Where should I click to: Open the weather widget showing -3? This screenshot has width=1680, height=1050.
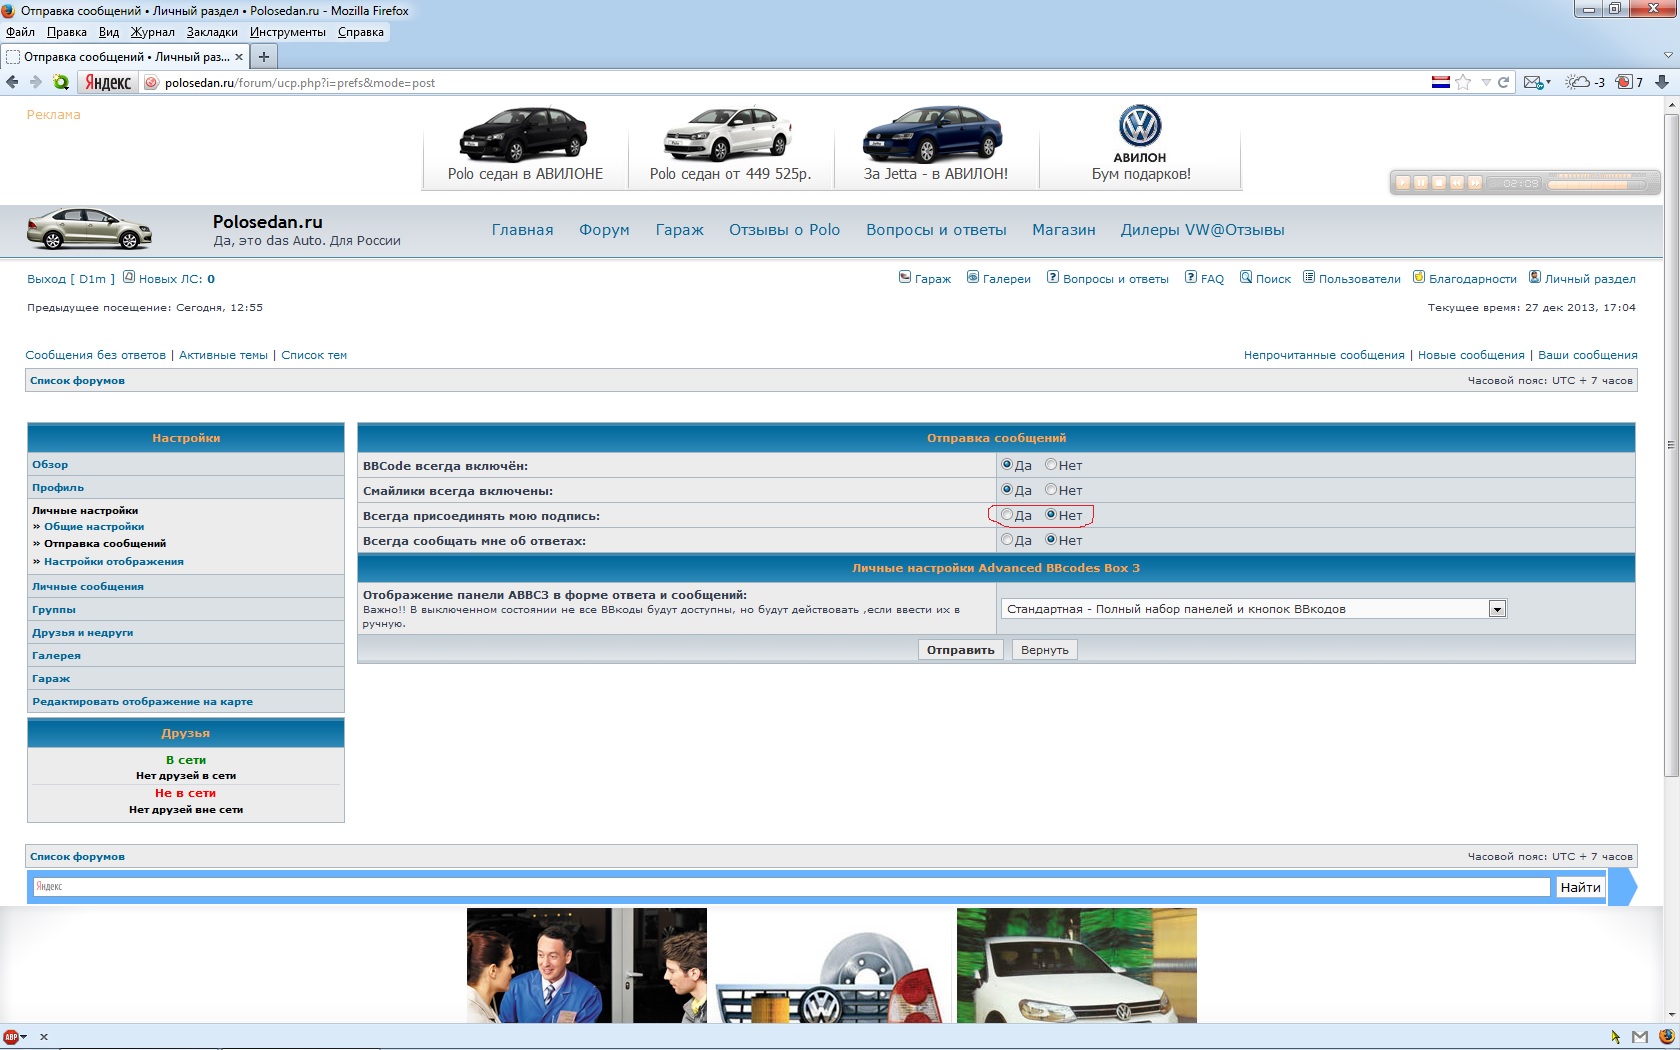[1584, 83]
